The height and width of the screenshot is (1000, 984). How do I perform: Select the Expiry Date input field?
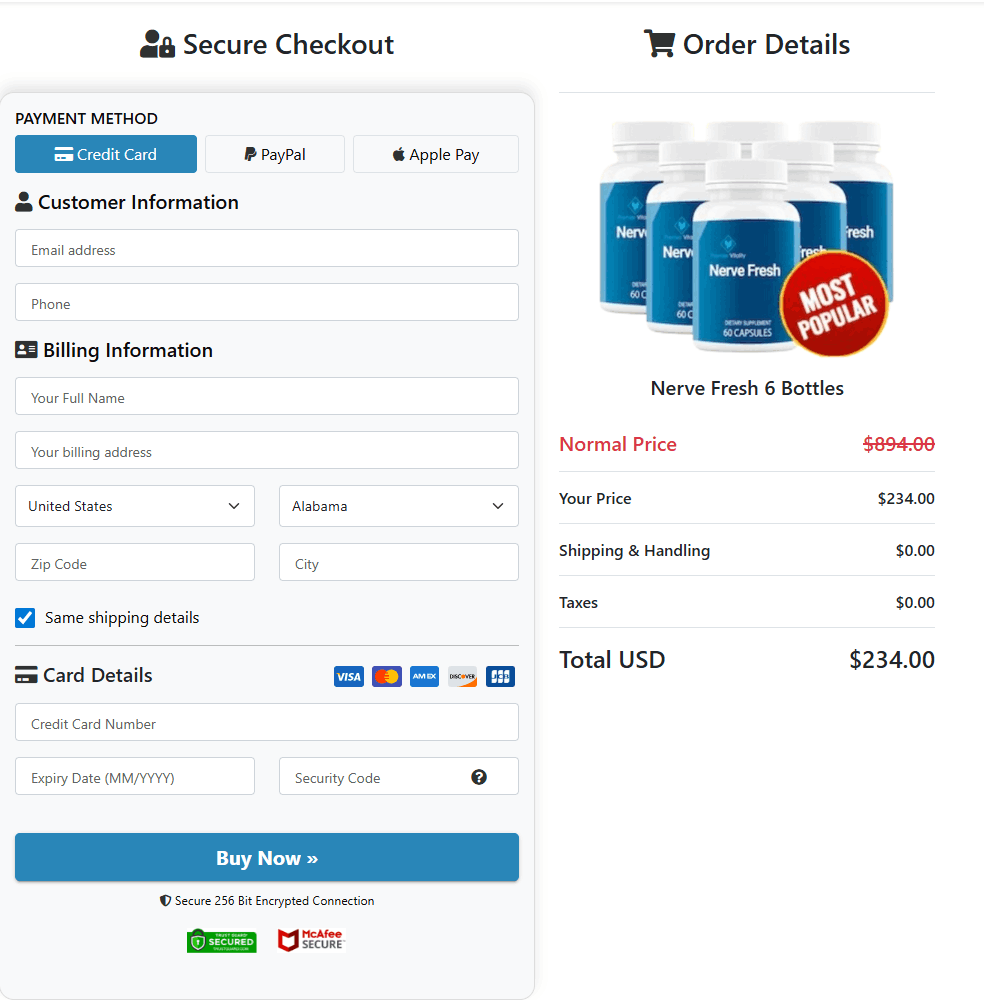click(135, 777)
